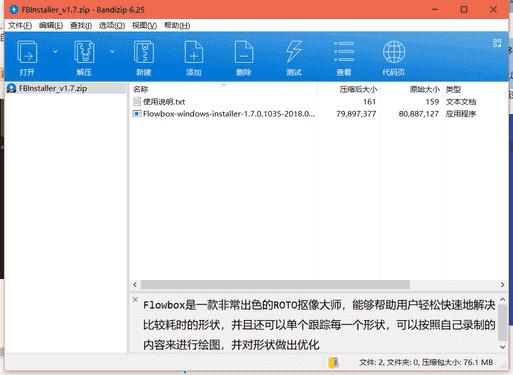
Task: Click the horizontal scrollbar right arrow
Action: point(502,285)
